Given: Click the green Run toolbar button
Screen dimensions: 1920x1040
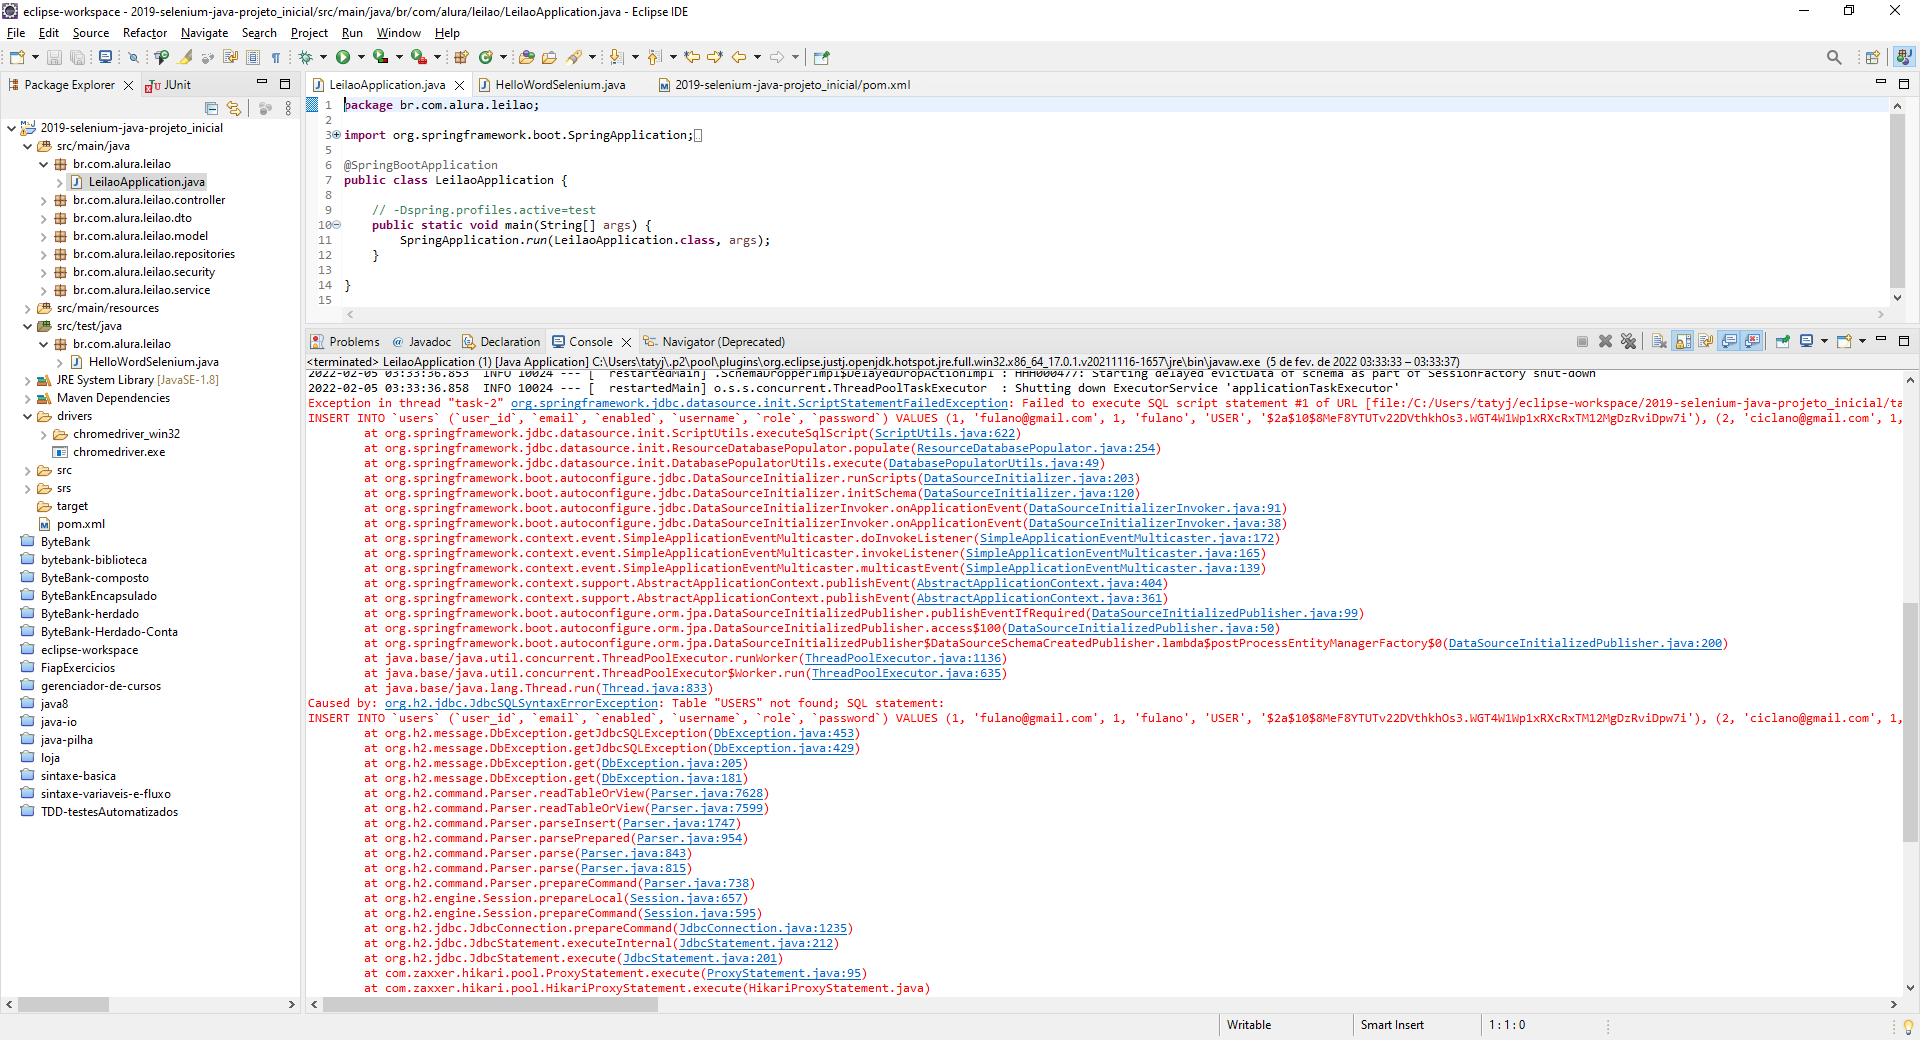Looking at the screenshot, I should click(343, 57).
